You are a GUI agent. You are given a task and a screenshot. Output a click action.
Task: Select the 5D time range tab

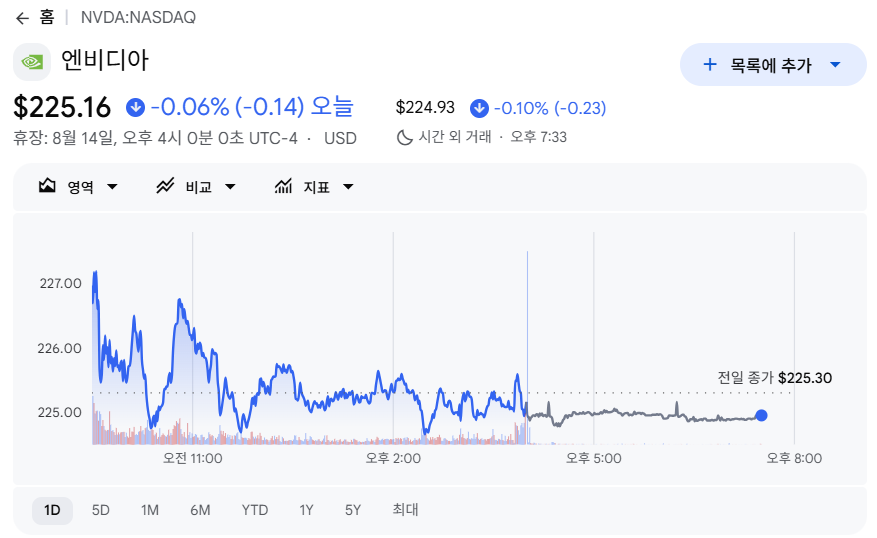[101, 510]
